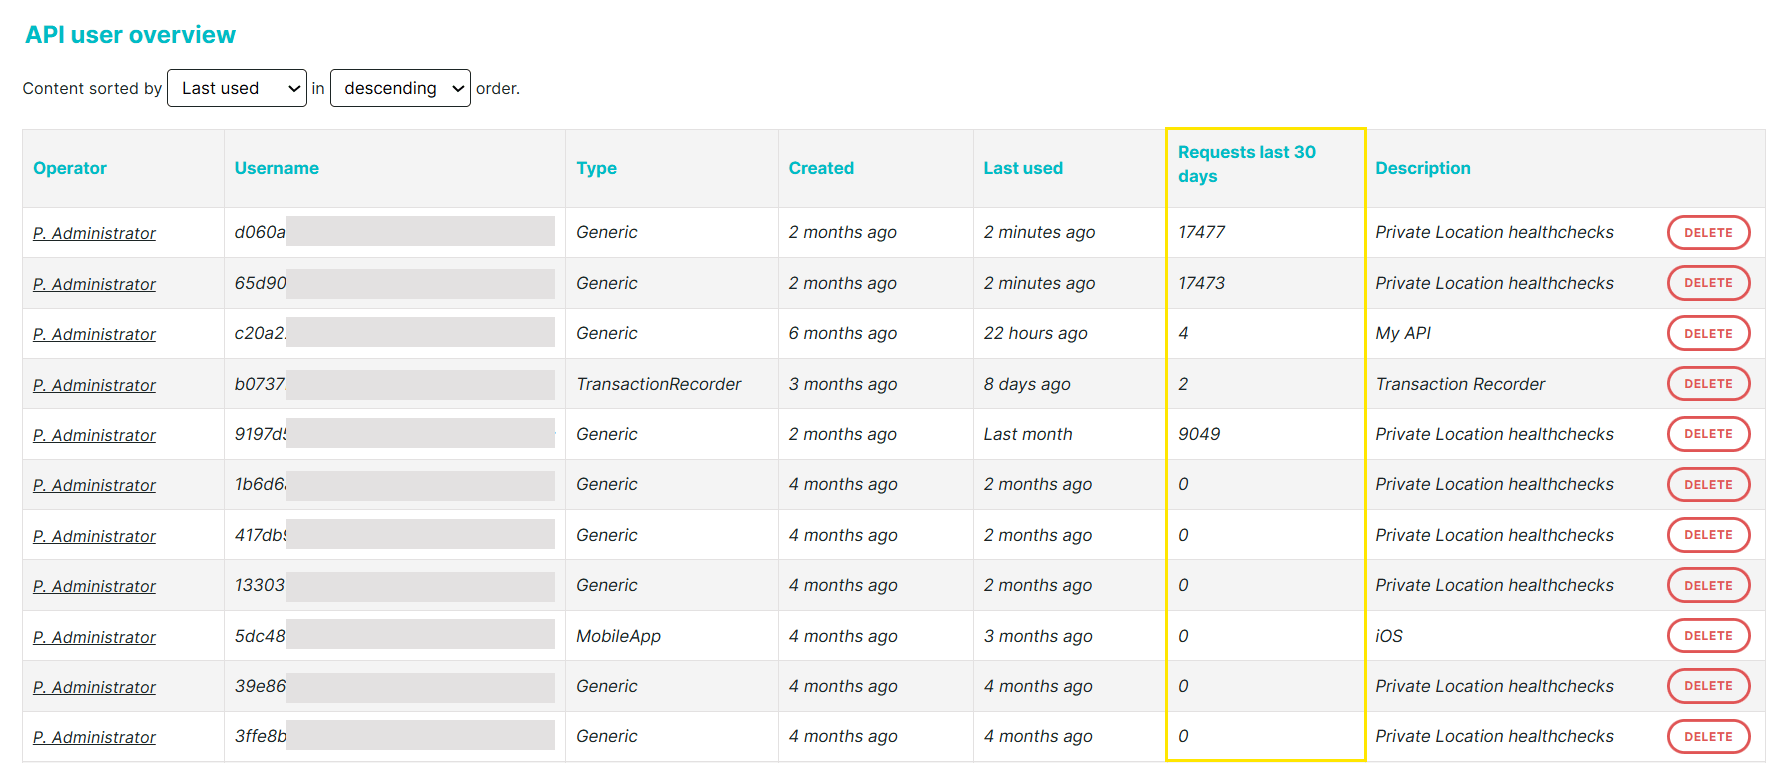This screenshot has width=1785, height=763.
Task: Open P. Administrator link in 5dc48 row
Action: [94, 637]
